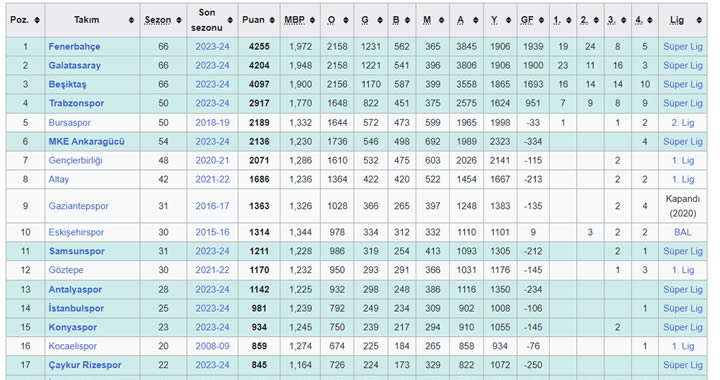Open the MKE Ankaragücü team link

[86, 141]
